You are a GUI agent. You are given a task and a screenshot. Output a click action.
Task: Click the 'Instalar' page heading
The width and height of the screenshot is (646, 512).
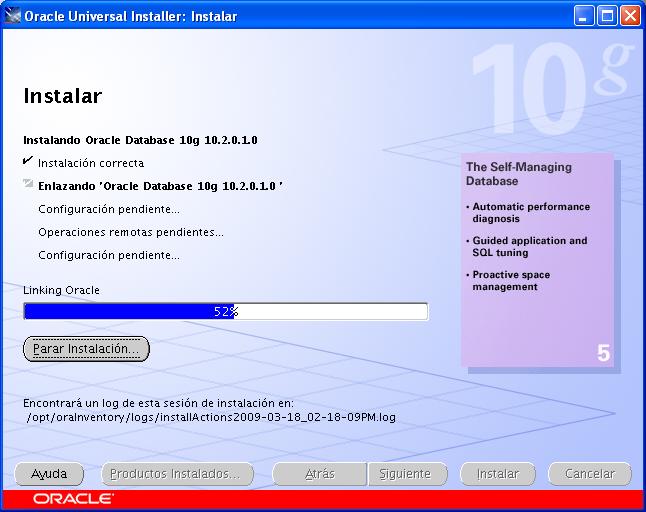(63, 96)
